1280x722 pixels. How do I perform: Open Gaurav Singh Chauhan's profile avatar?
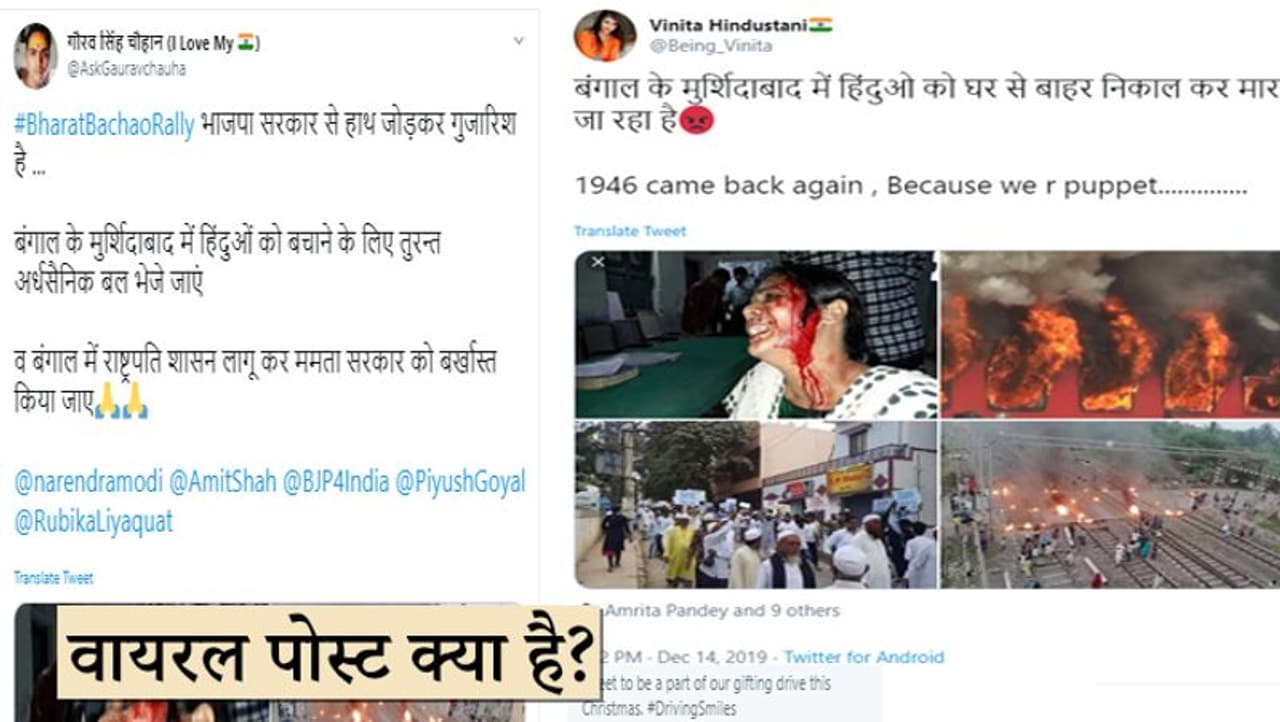coord(36,54)
